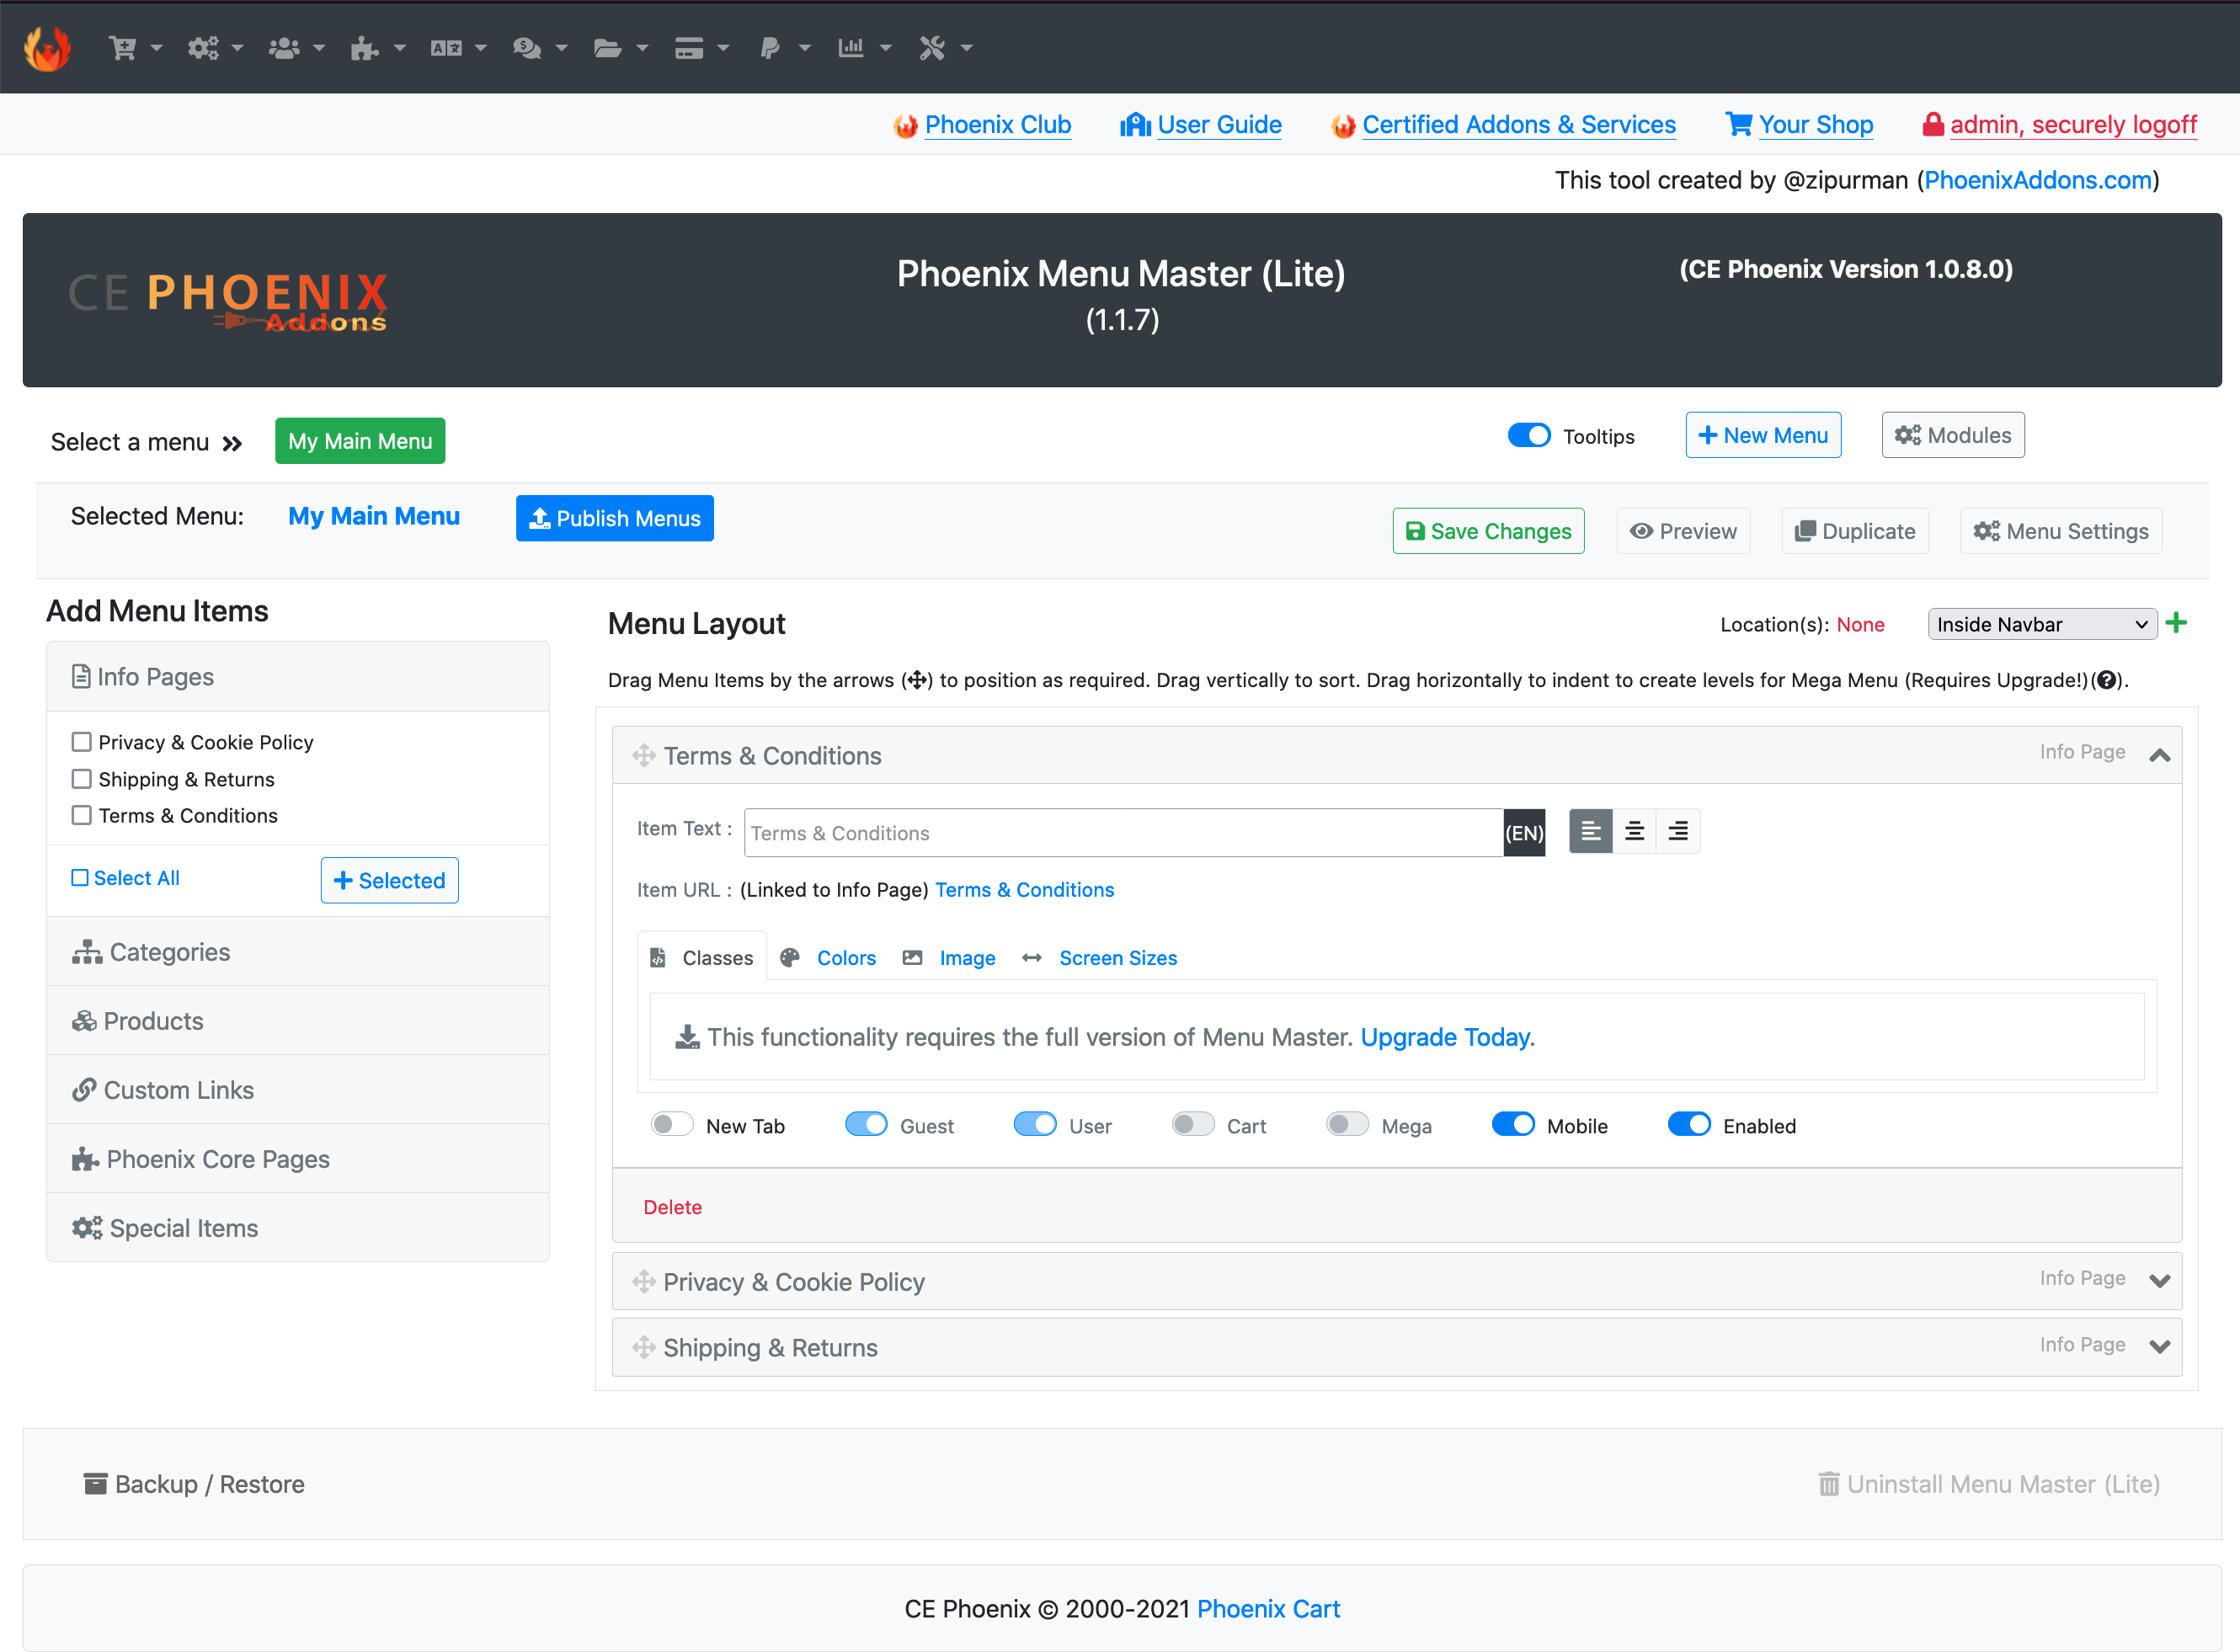The height and width of the screenshot is (1652, 2240).
Task: Turn off the Mobile switch
Action: (x=1513, y=1124)
